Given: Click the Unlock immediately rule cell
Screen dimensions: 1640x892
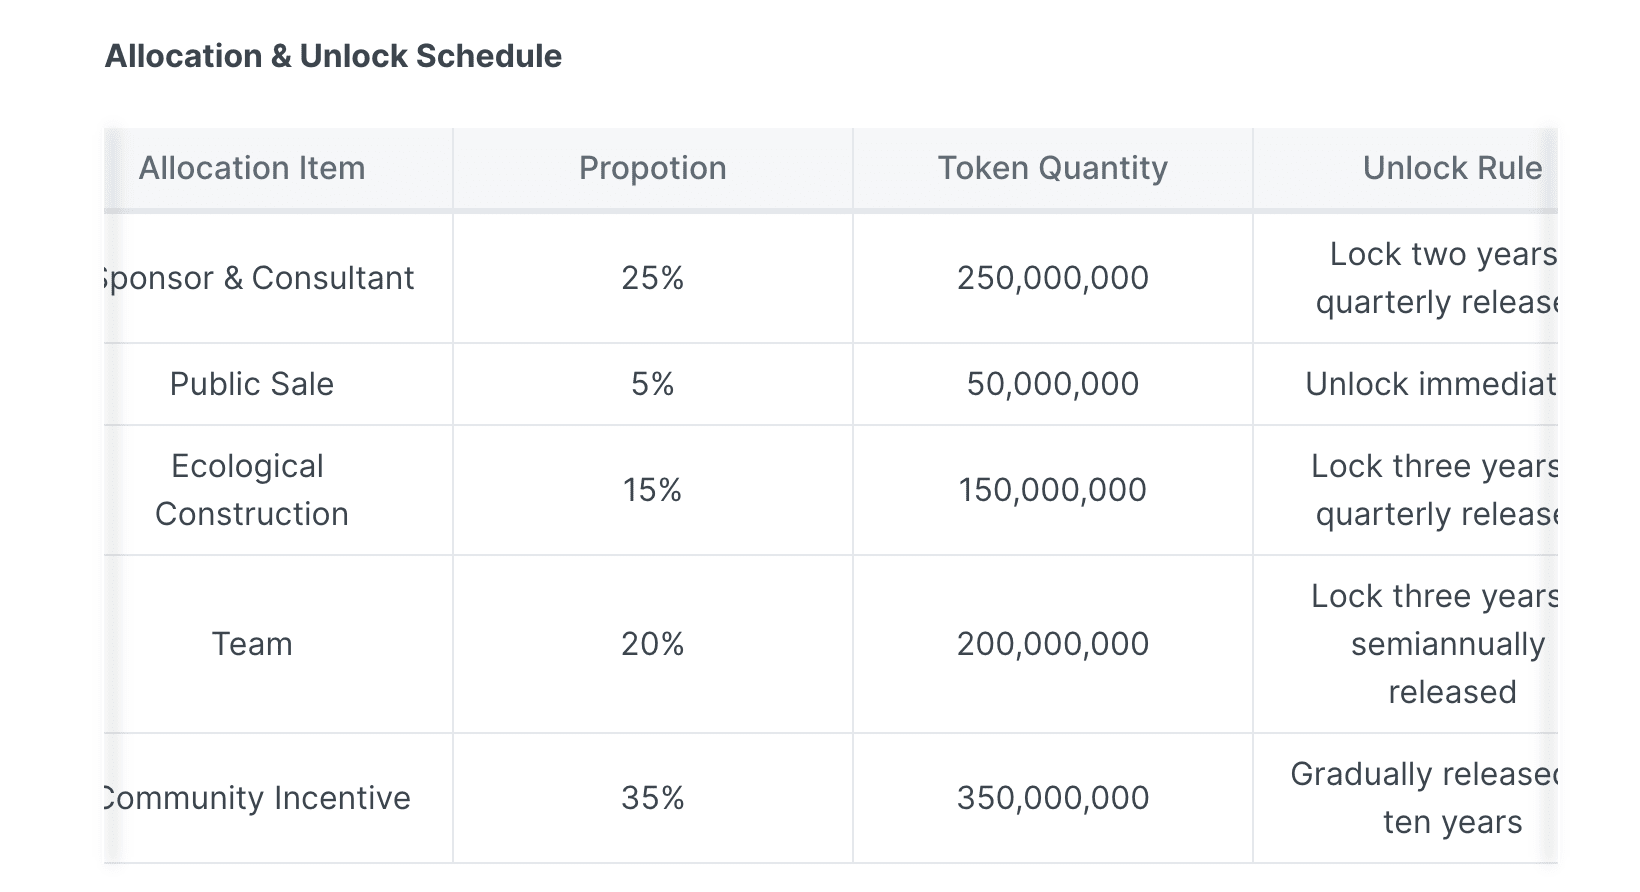Looking at the screenshot, I should point(1430,384).
